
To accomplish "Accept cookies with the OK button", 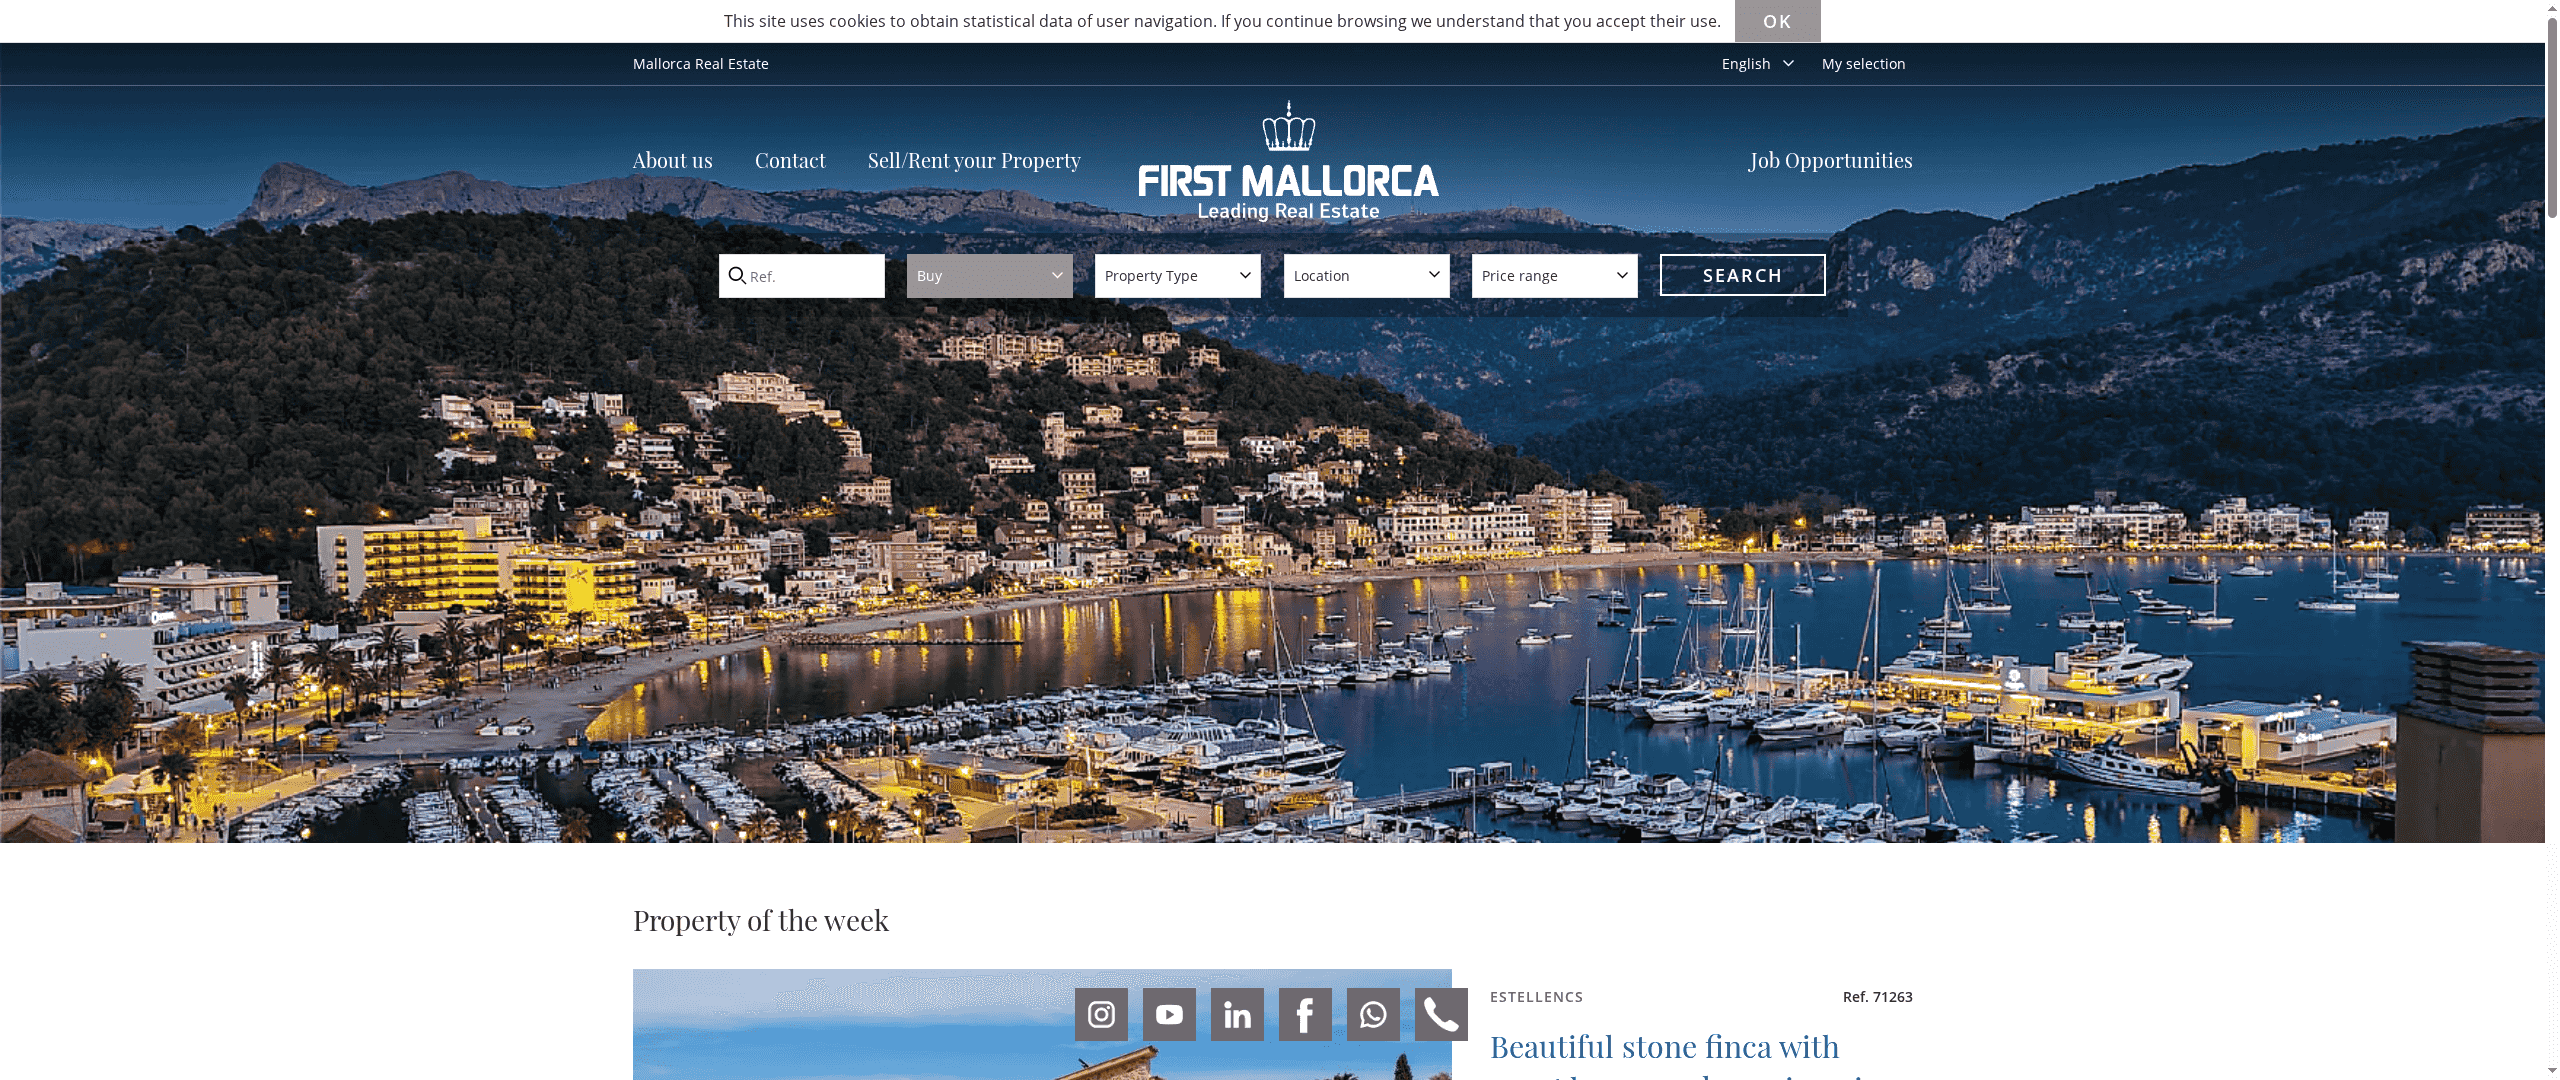I will (x=1777, y=21).
